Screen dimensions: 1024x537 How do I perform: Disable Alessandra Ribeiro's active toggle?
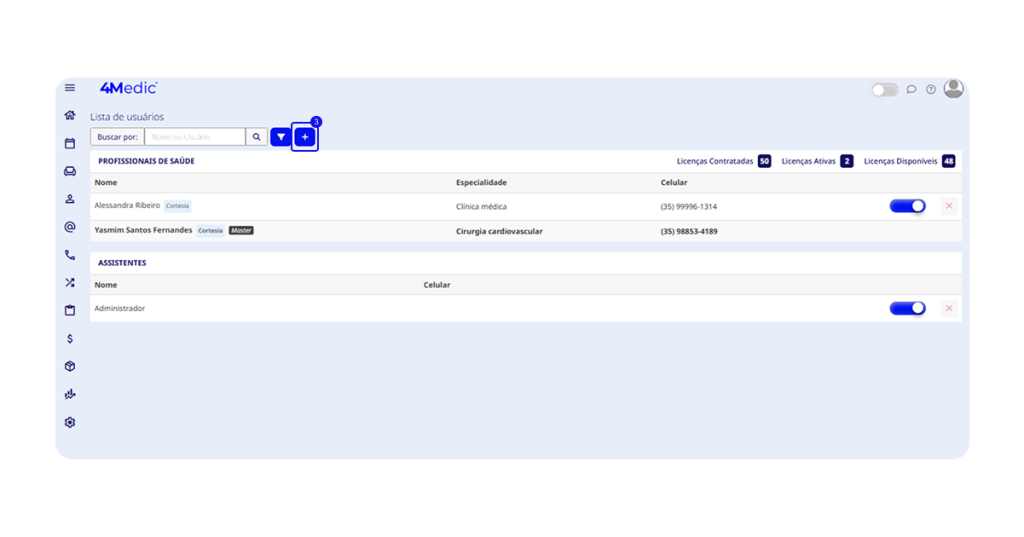907,206
